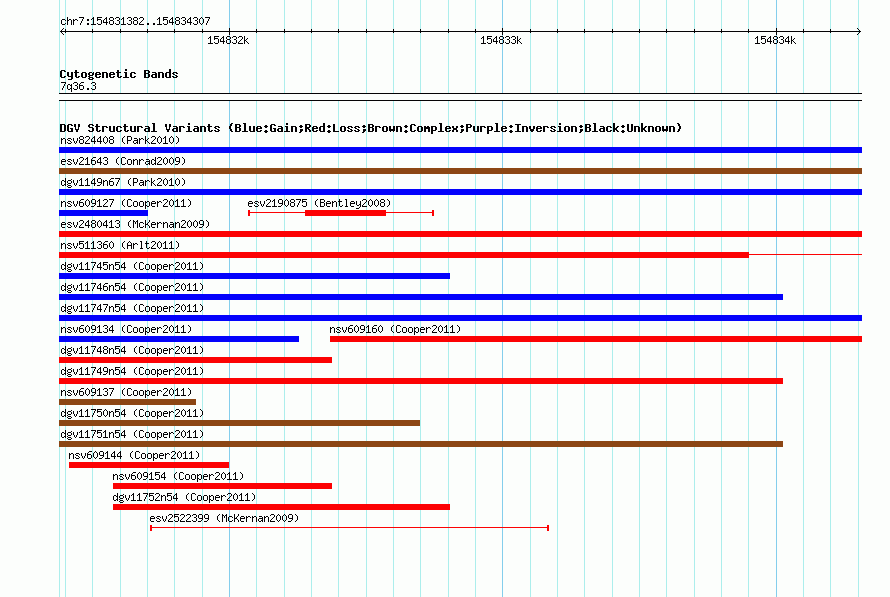This screenshot has width=890, height=597.
Task: Select the esv21643 (Conrad2009) label
Action: point(123,161)
